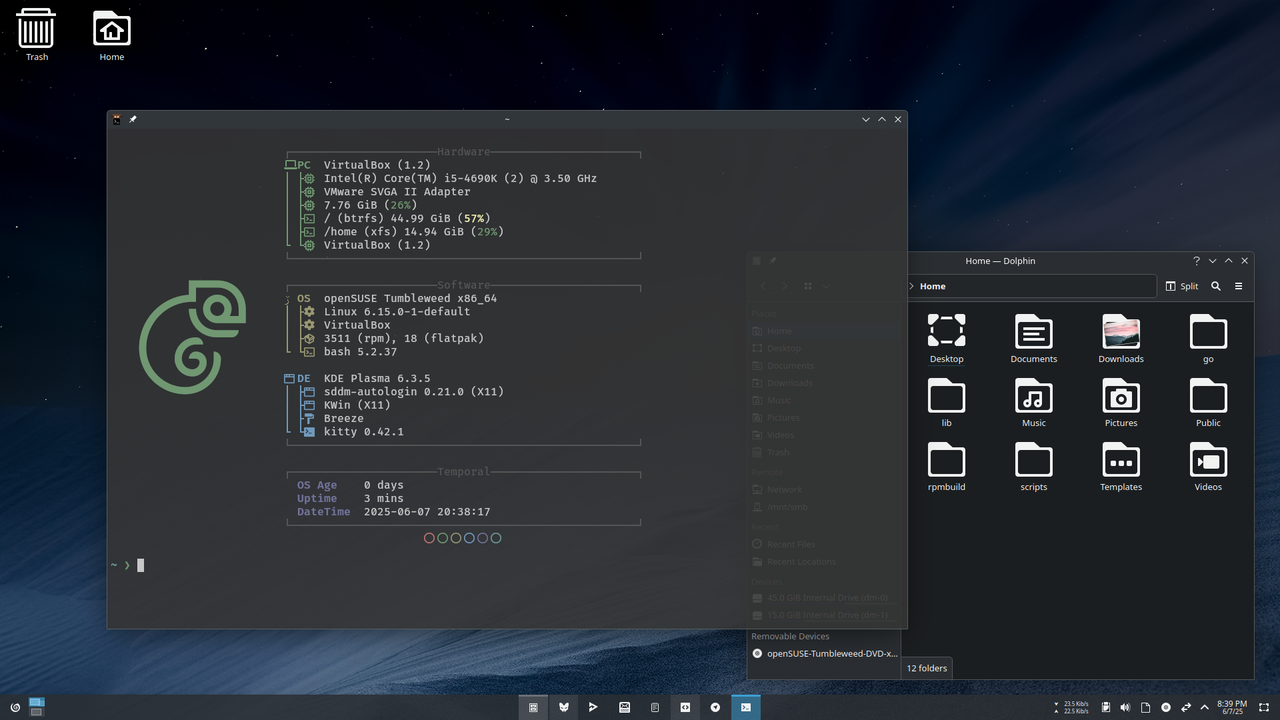Select the go folder in Dolphin
Screen dimensions: 1280x720
tap(1208, 339)
